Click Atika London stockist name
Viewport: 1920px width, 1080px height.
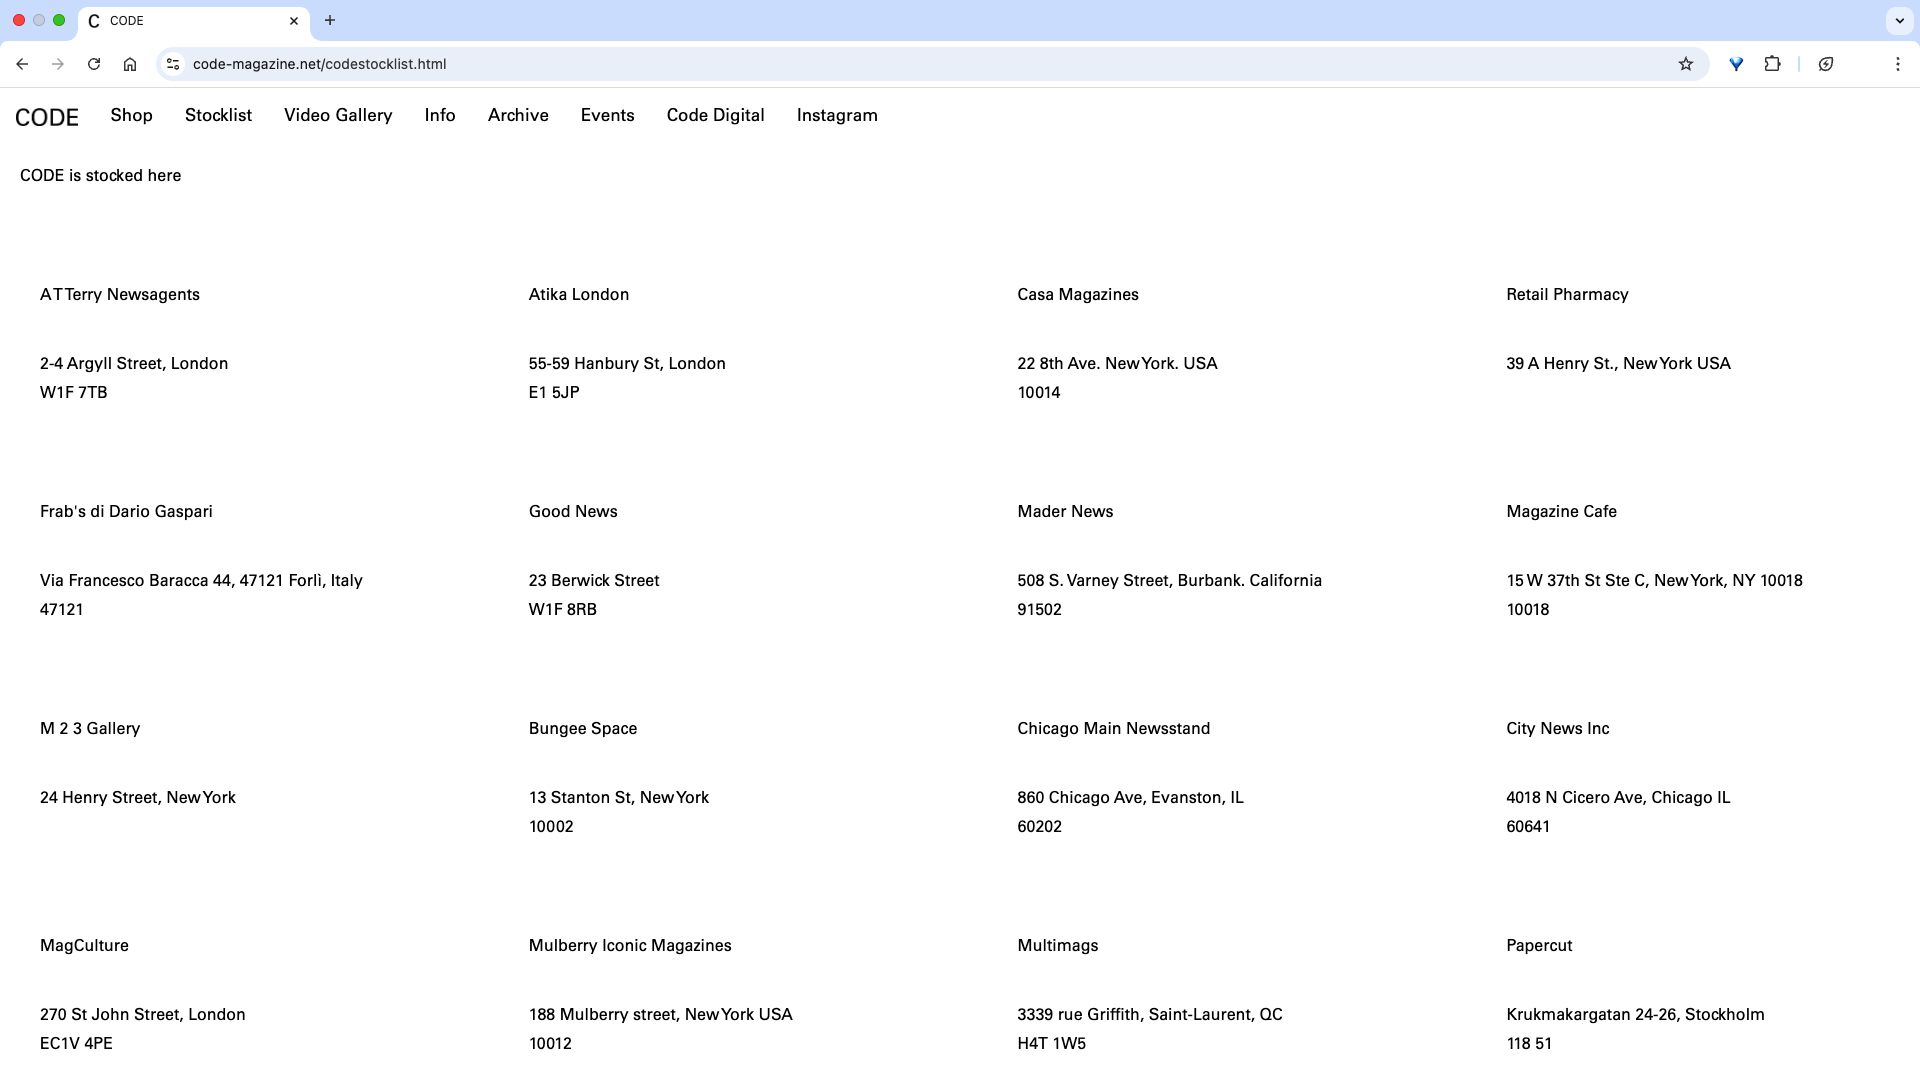[x=579, y=295]
